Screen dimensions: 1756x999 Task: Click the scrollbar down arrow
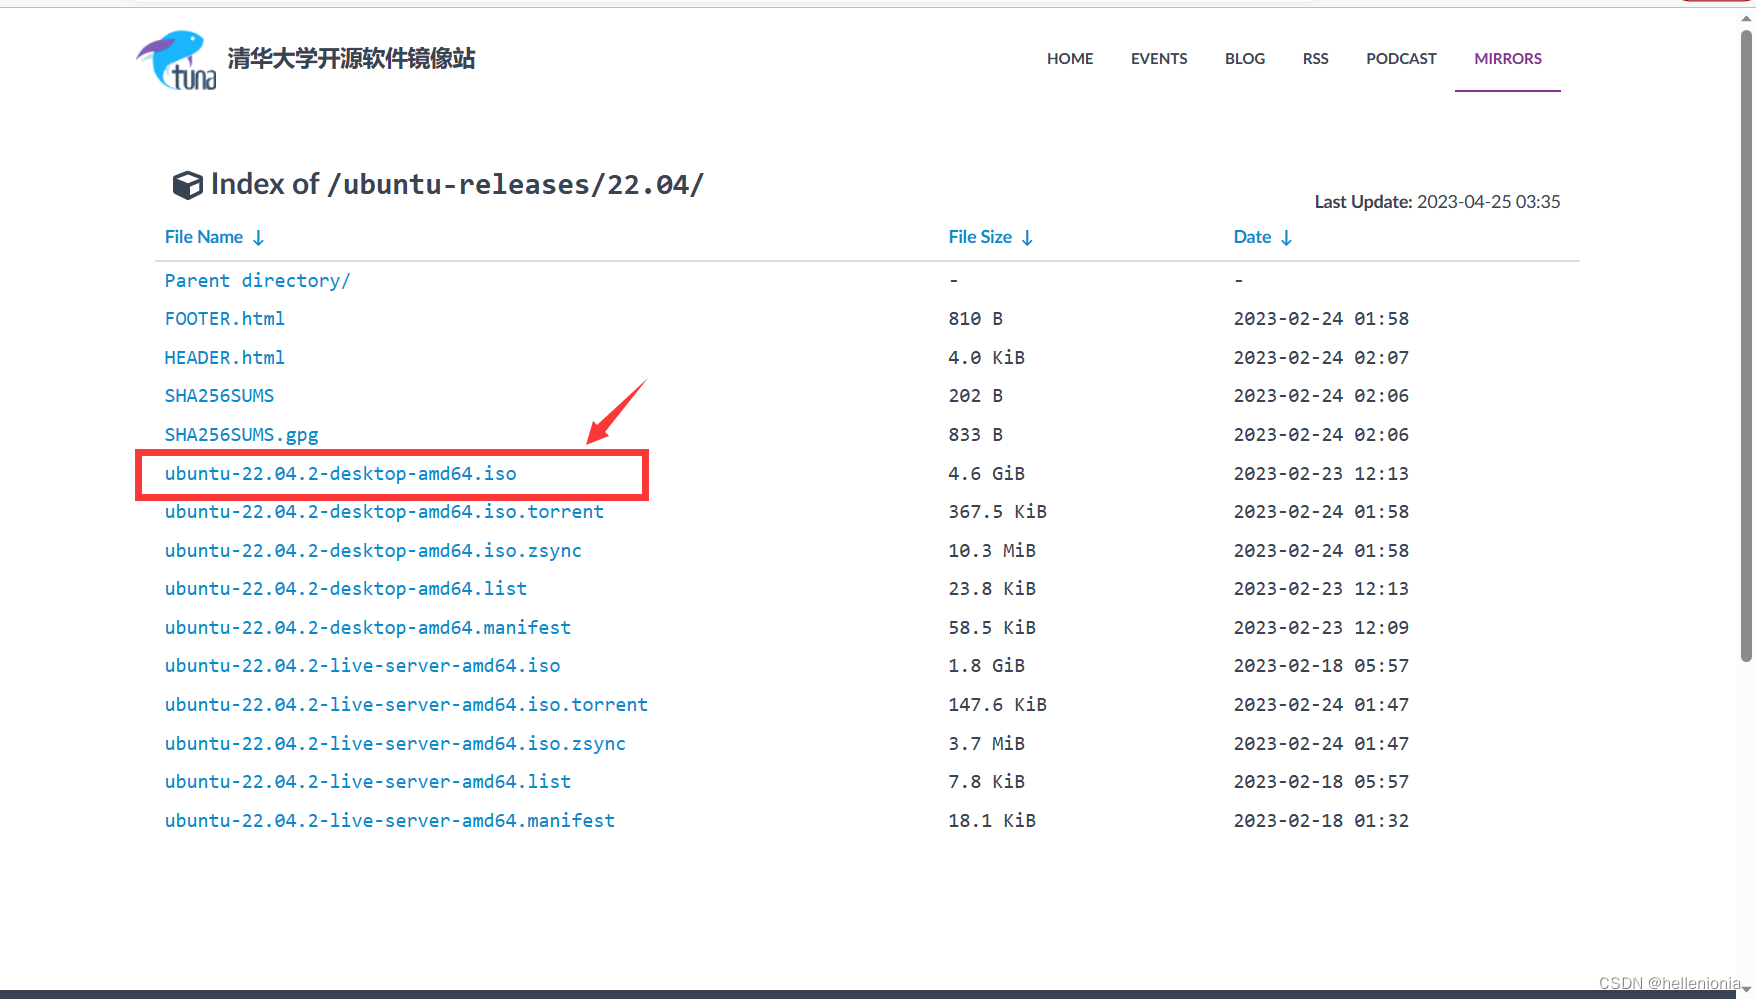click(x=1746, y=988)
